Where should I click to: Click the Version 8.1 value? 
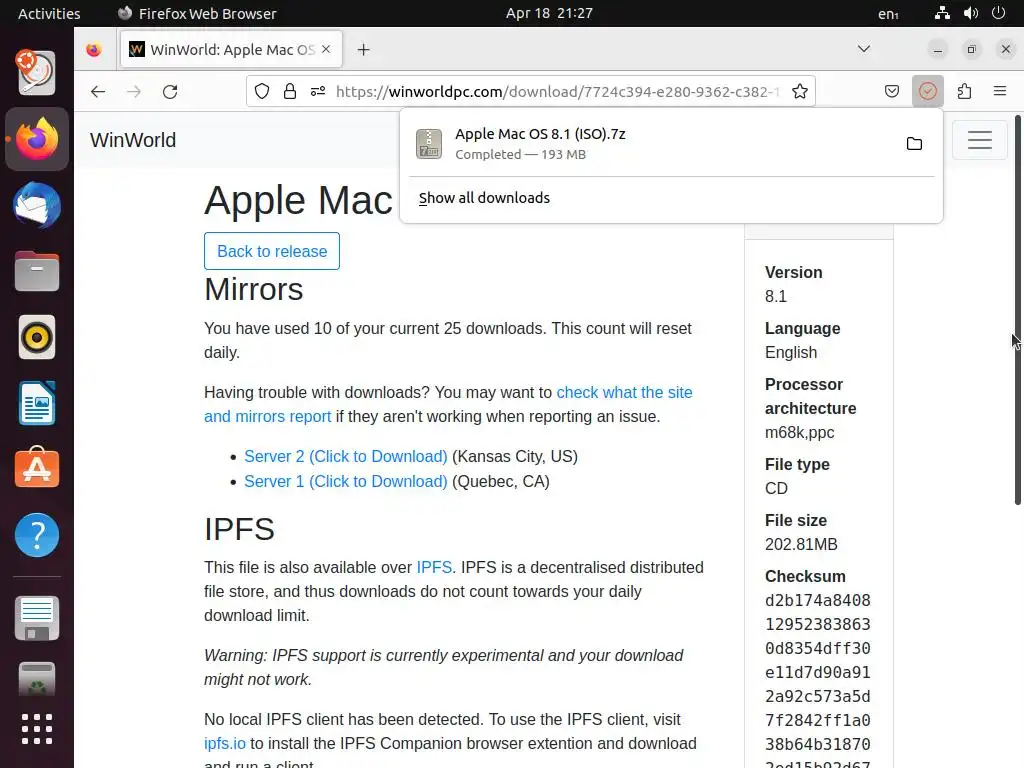pyautogui.click(x=776, y=296)
